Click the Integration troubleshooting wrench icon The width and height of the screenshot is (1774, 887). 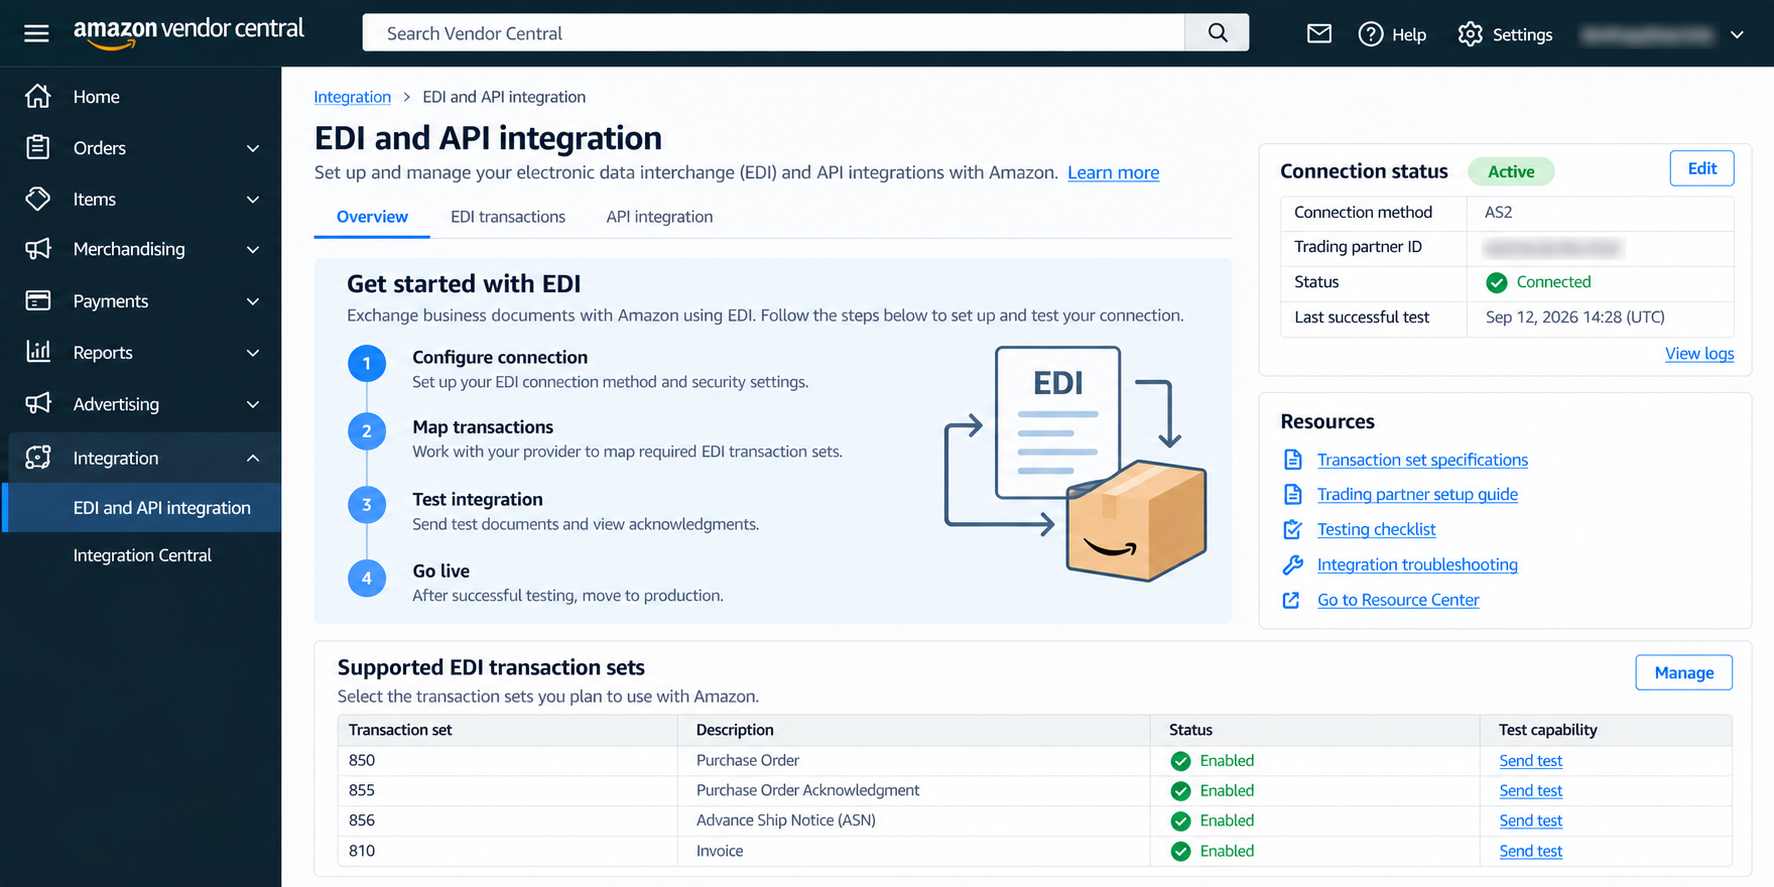1293,565
